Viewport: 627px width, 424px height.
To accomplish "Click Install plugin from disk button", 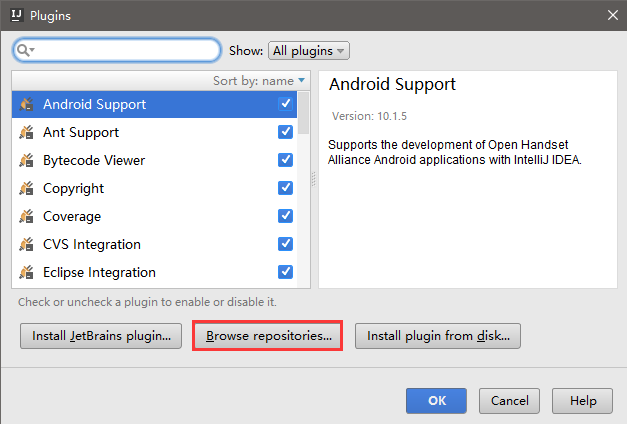I will [x=438, y=336].
